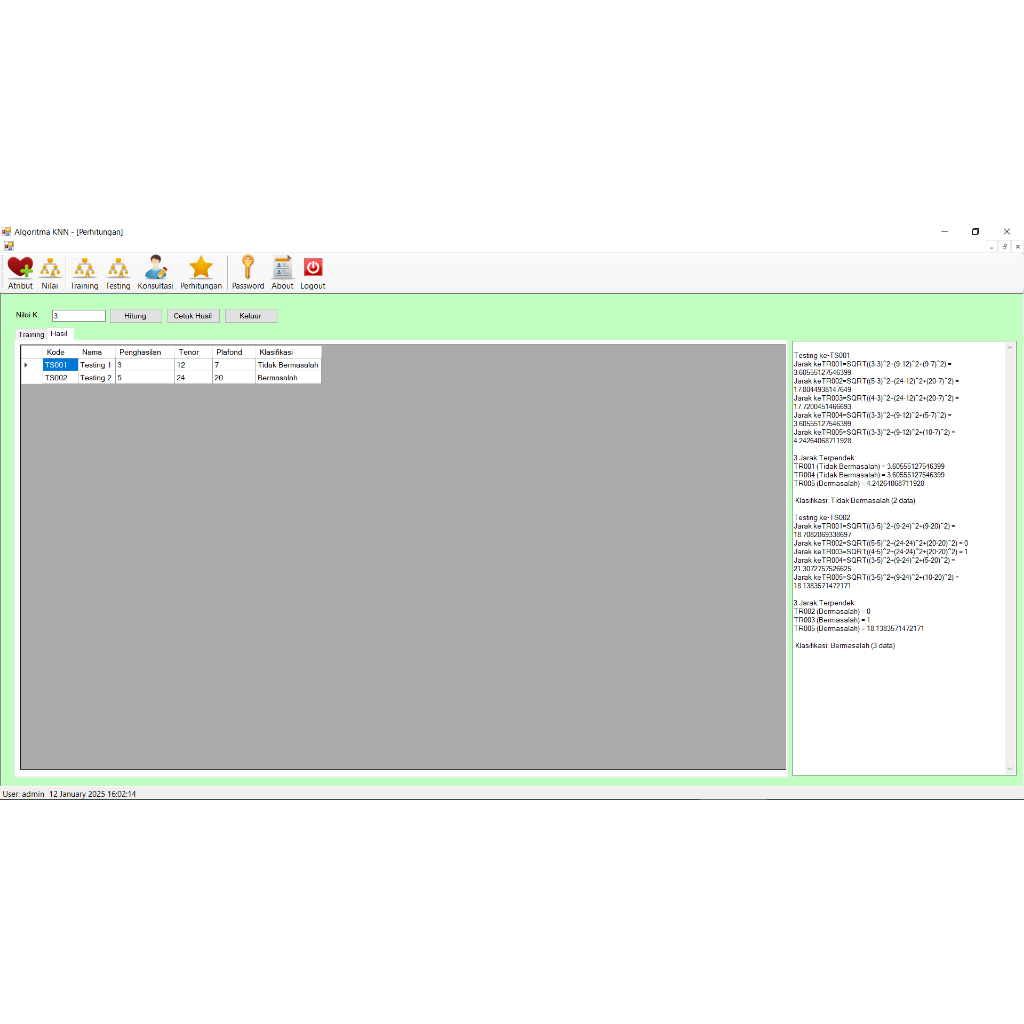Open the Atribut heart icon

click(x=20, y=269)
